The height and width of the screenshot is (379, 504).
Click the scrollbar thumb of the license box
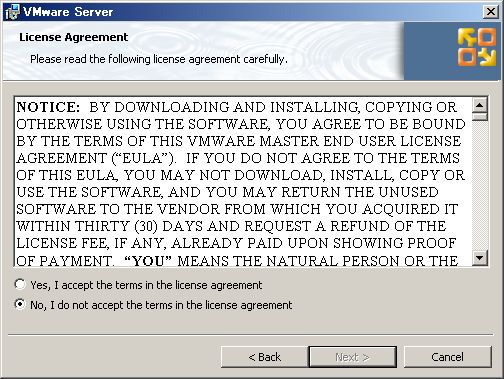[480, 117]
